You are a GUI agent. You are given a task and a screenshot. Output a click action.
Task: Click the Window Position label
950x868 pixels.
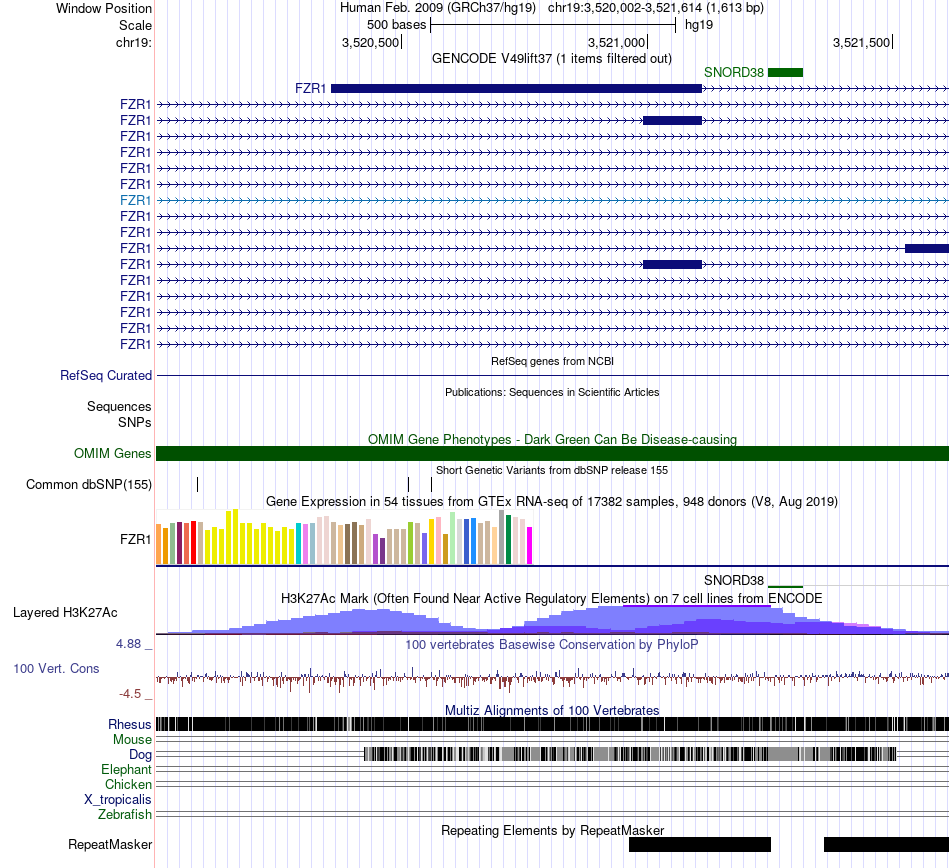tap(104, 8)
